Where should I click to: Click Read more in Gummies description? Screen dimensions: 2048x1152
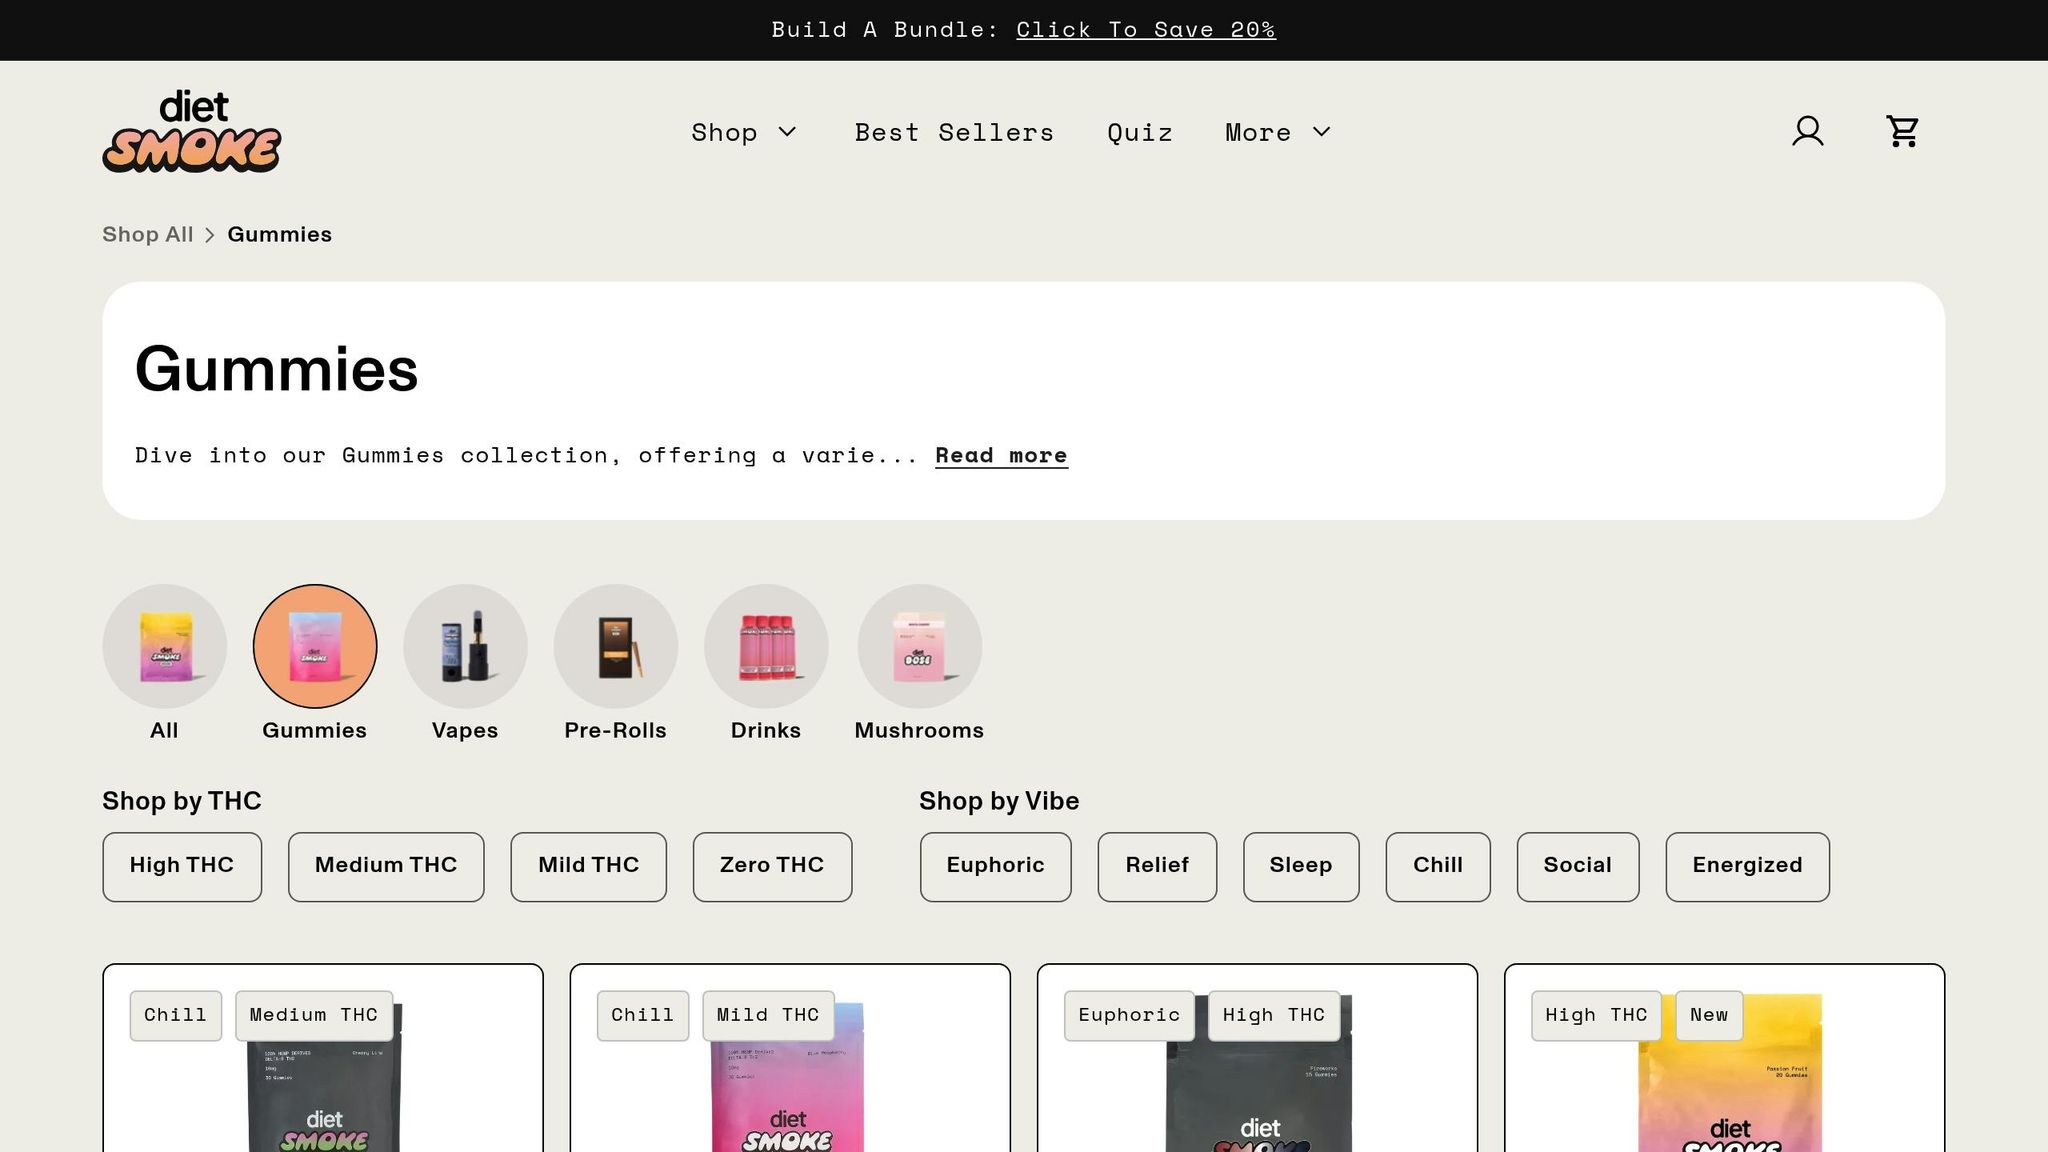[1001, 455]
